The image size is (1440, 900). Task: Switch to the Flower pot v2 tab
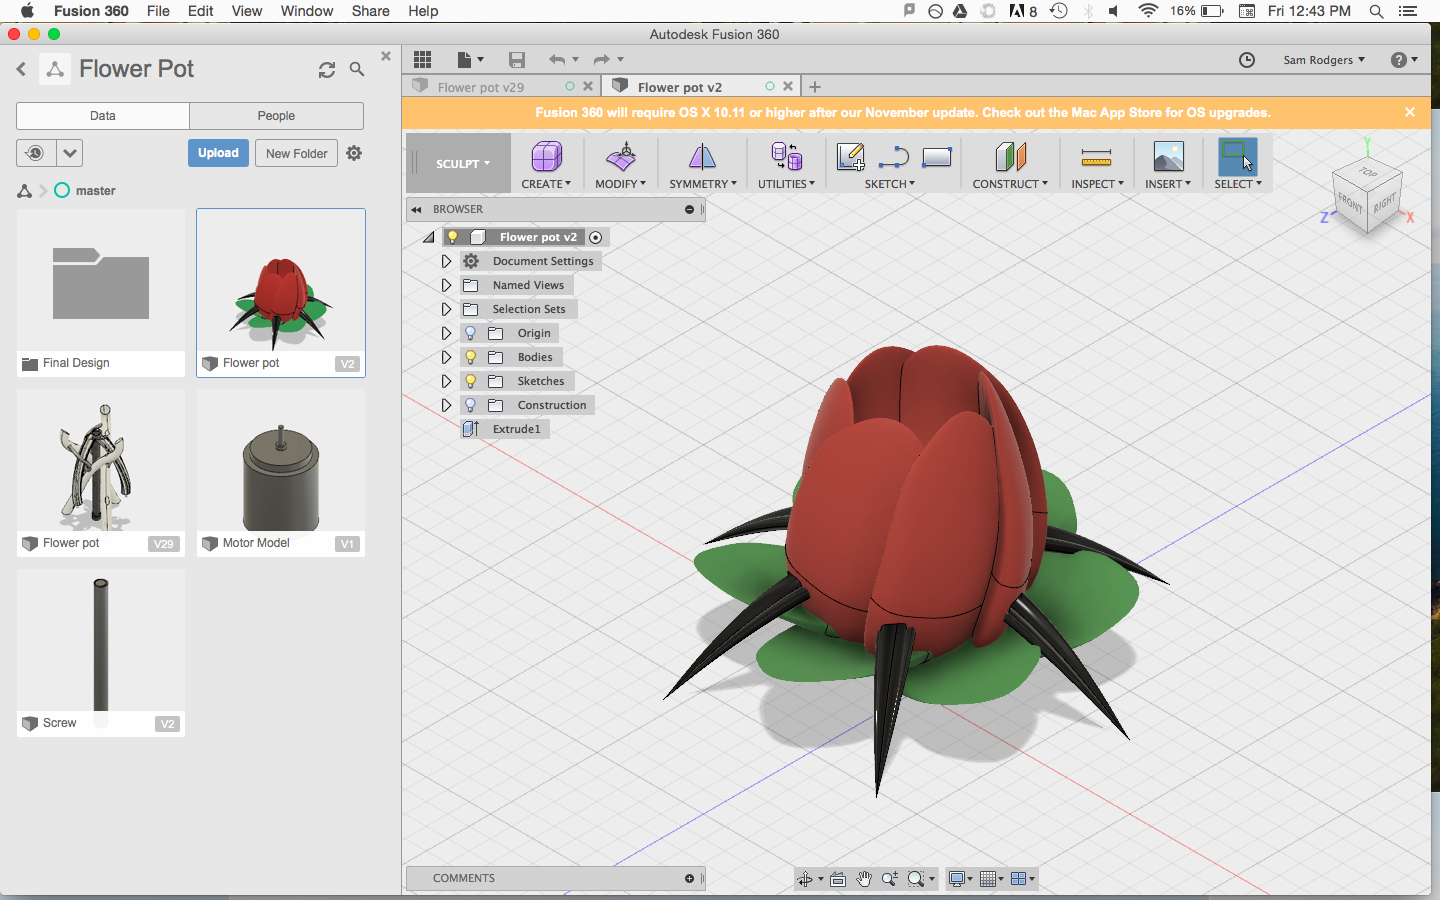pos(680,87)
